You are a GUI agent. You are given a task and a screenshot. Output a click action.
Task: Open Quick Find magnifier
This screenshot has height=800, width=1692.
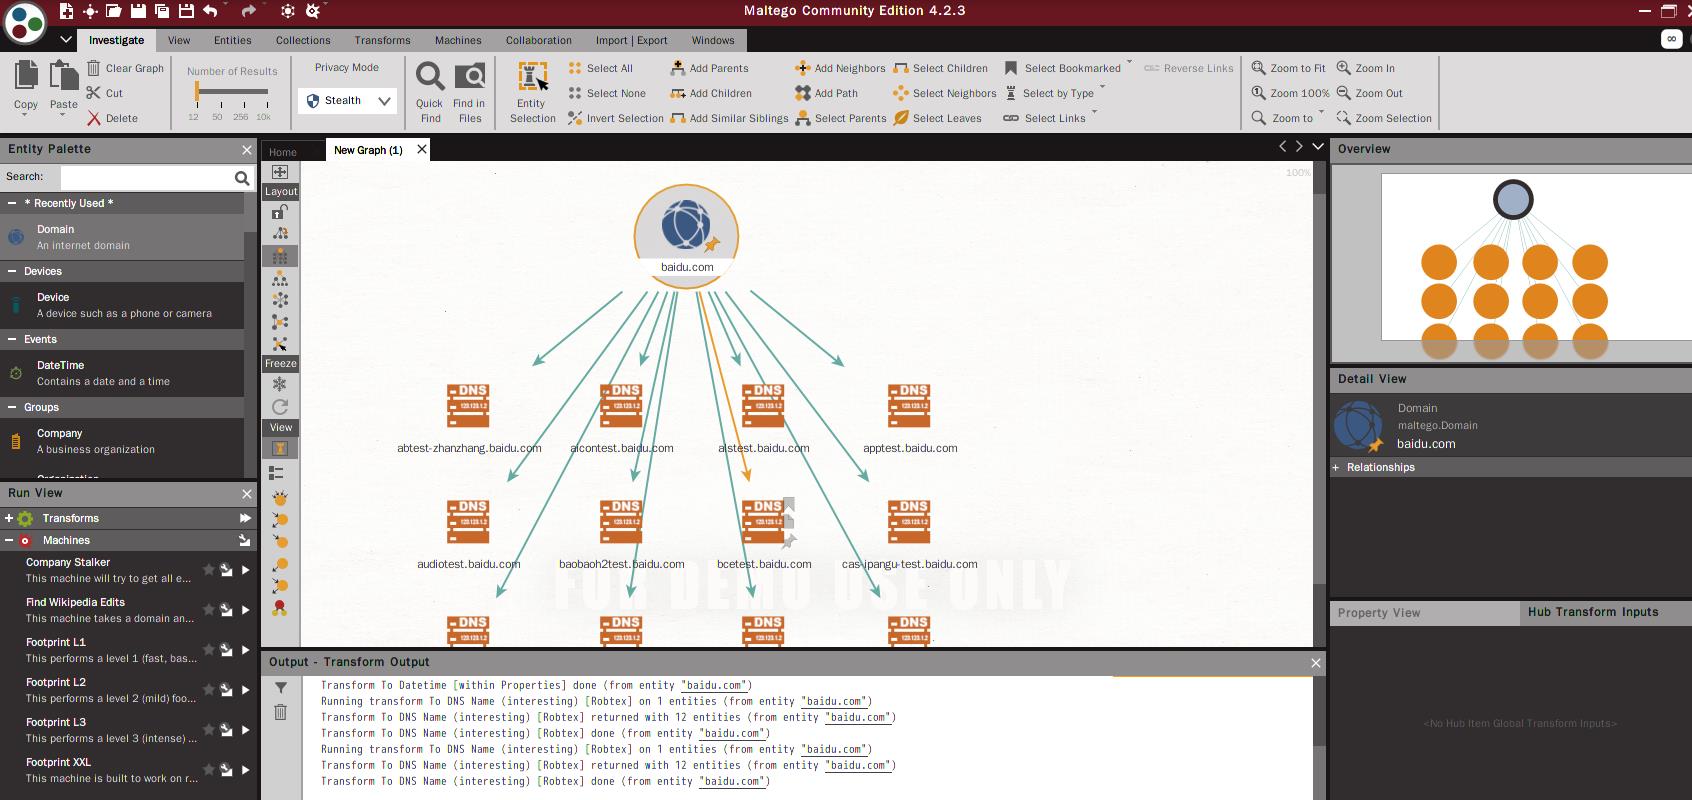pos(430,92)
